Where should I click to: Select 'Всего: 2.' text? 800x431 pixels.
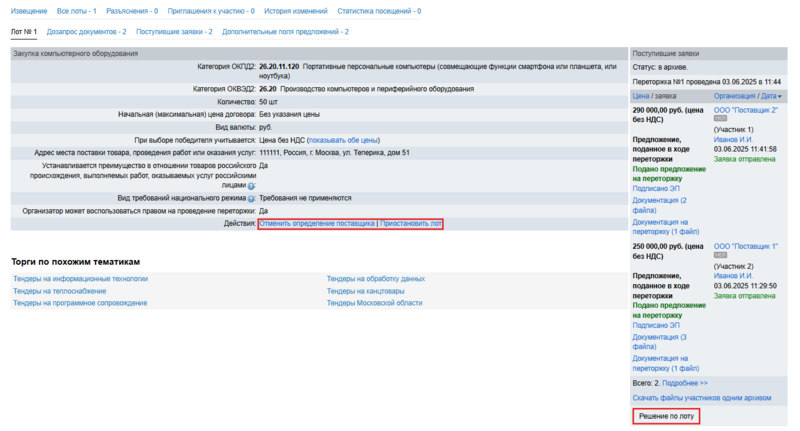[x=646, y=383]
